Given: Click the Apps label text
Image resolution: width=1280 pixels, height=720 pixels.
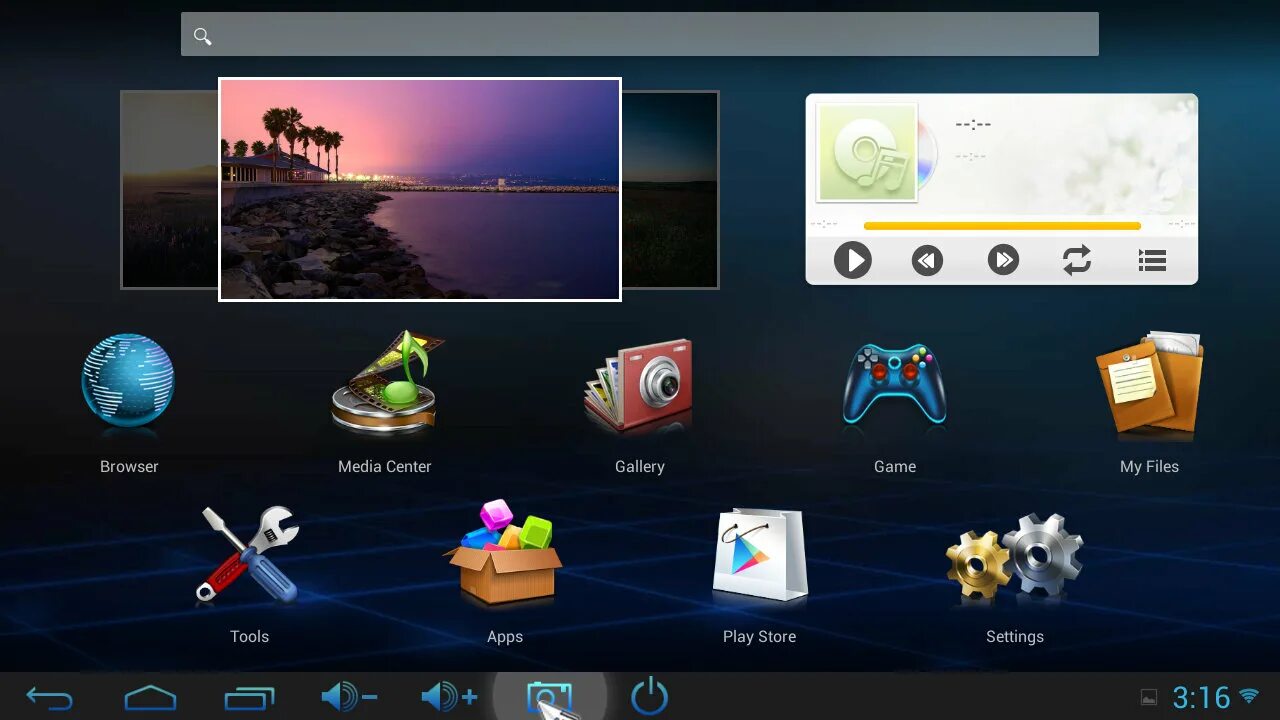Looking at the screenshot, I should click(505, 637).
